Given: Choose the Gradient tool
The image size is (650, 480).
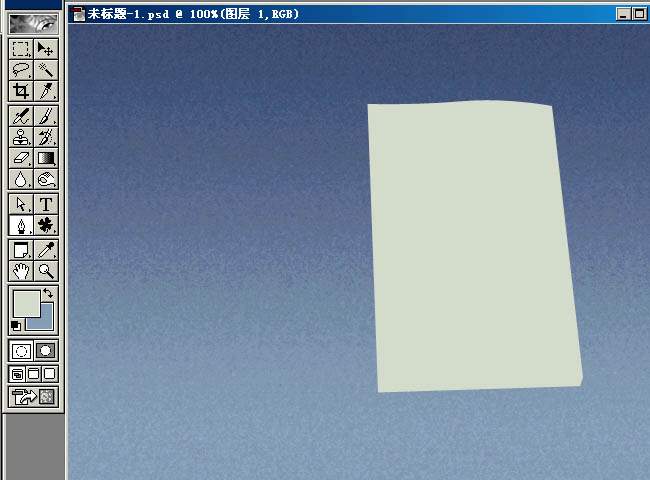Looking at the screenshot, I should click(x=46, y=158).
